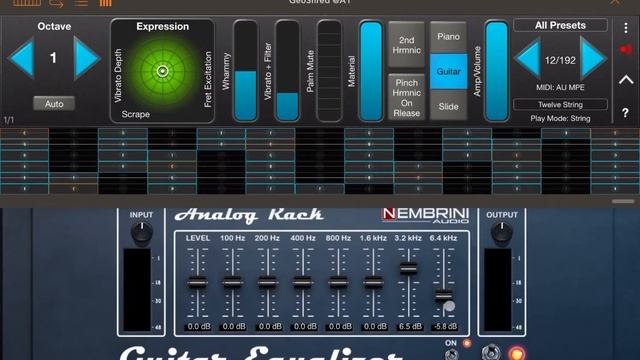Image resolution: width=640 pixels, height=360 pixels.
Task: Adjust the 6.4 kHz EQ fader
Action: coord(443,295)
